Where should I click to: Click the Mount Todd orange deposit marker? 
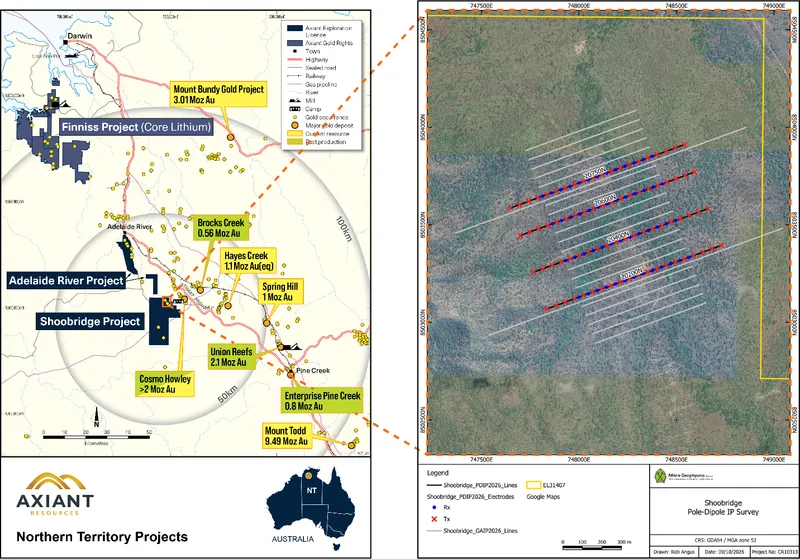(x=351, y=445)
